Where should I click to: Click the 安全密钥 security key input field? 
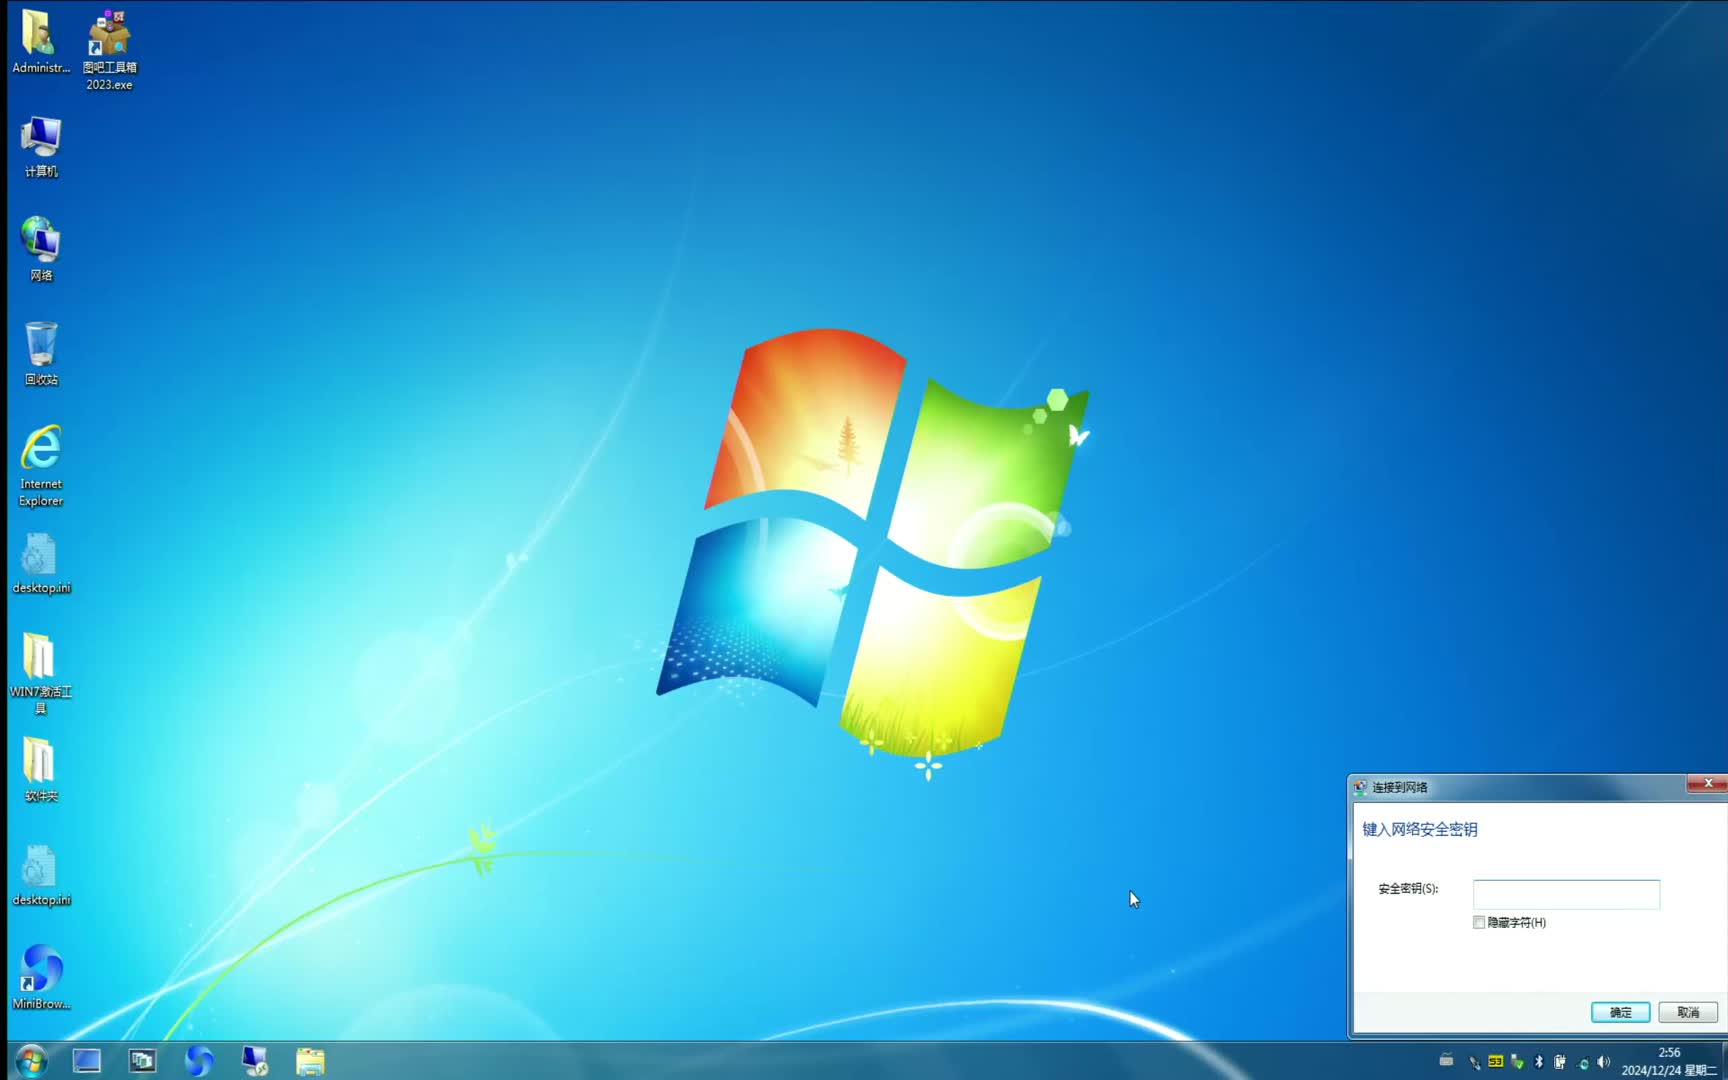coord(1566,894)
